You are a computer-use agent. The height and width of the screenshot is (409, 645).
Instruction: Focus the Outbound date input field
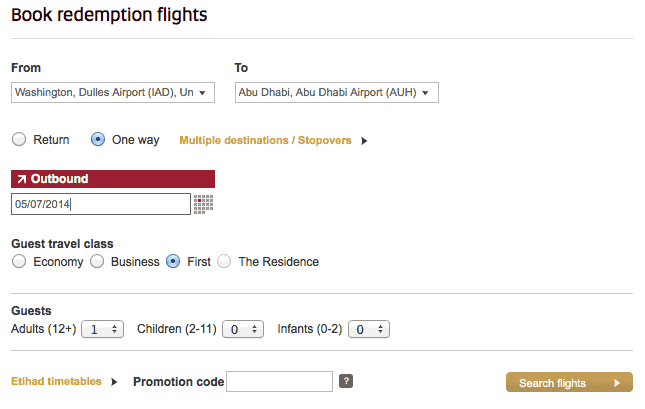pyautogui.click(x=101, y=204)
